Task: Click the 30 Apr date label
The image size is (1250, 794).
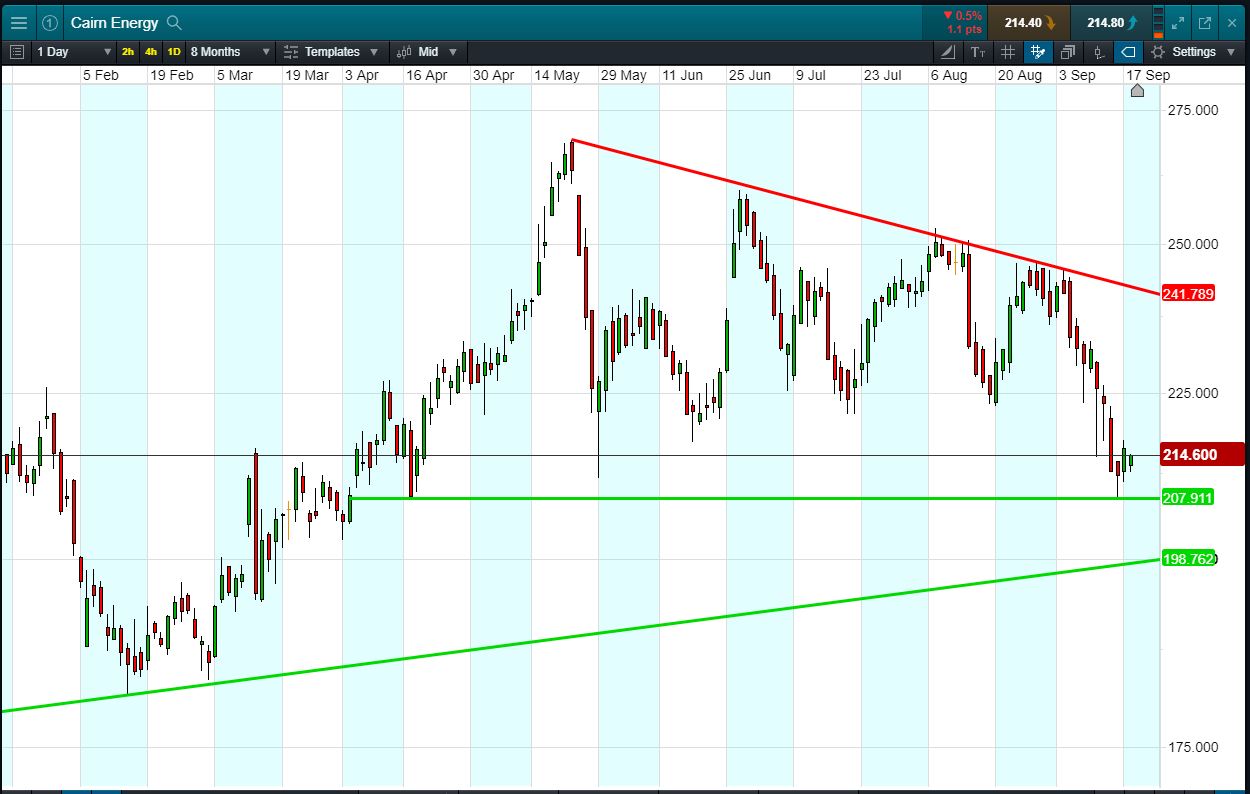Action: tap(493, 75)
